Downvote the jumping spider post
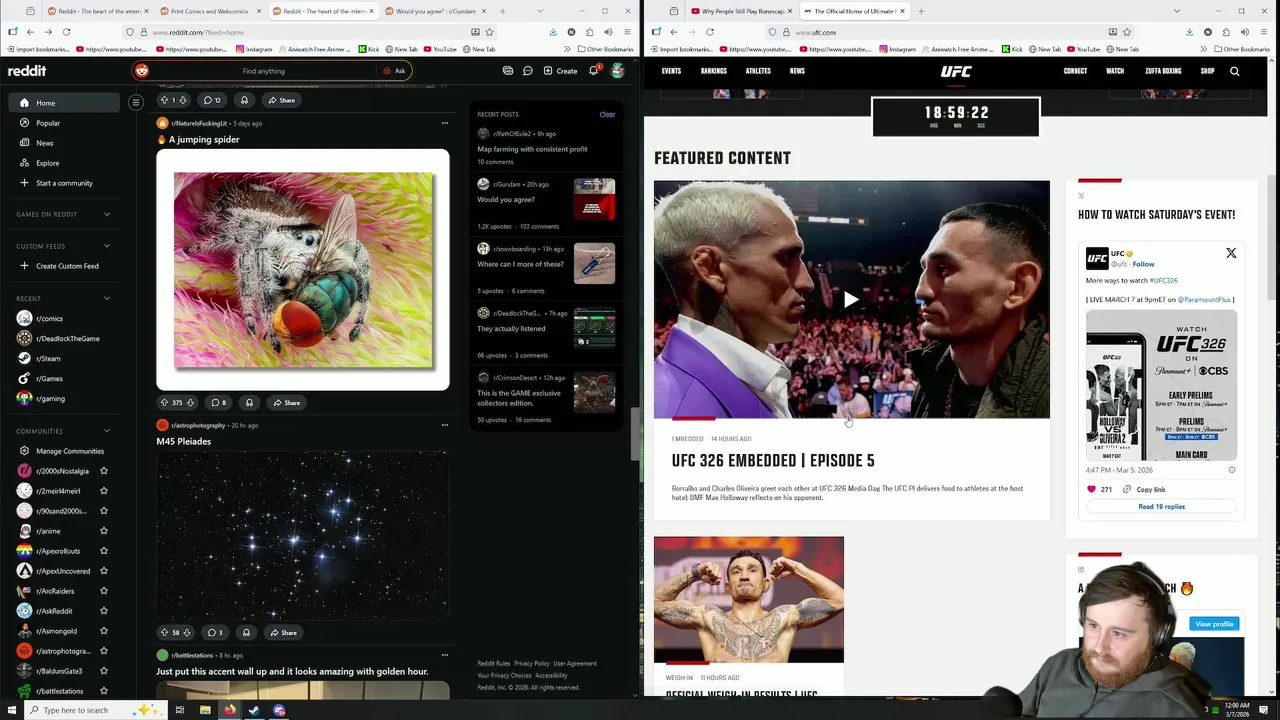Image resolution: width=1280 pixels, height=720 pixels. point(190,403)
